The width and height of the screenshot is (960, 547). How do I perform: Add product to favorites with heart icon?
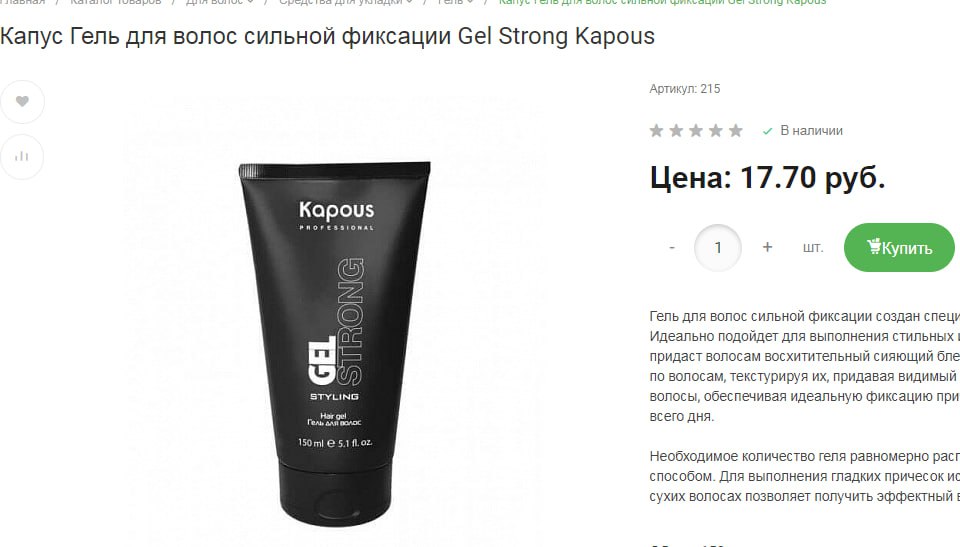pos(22,102)
